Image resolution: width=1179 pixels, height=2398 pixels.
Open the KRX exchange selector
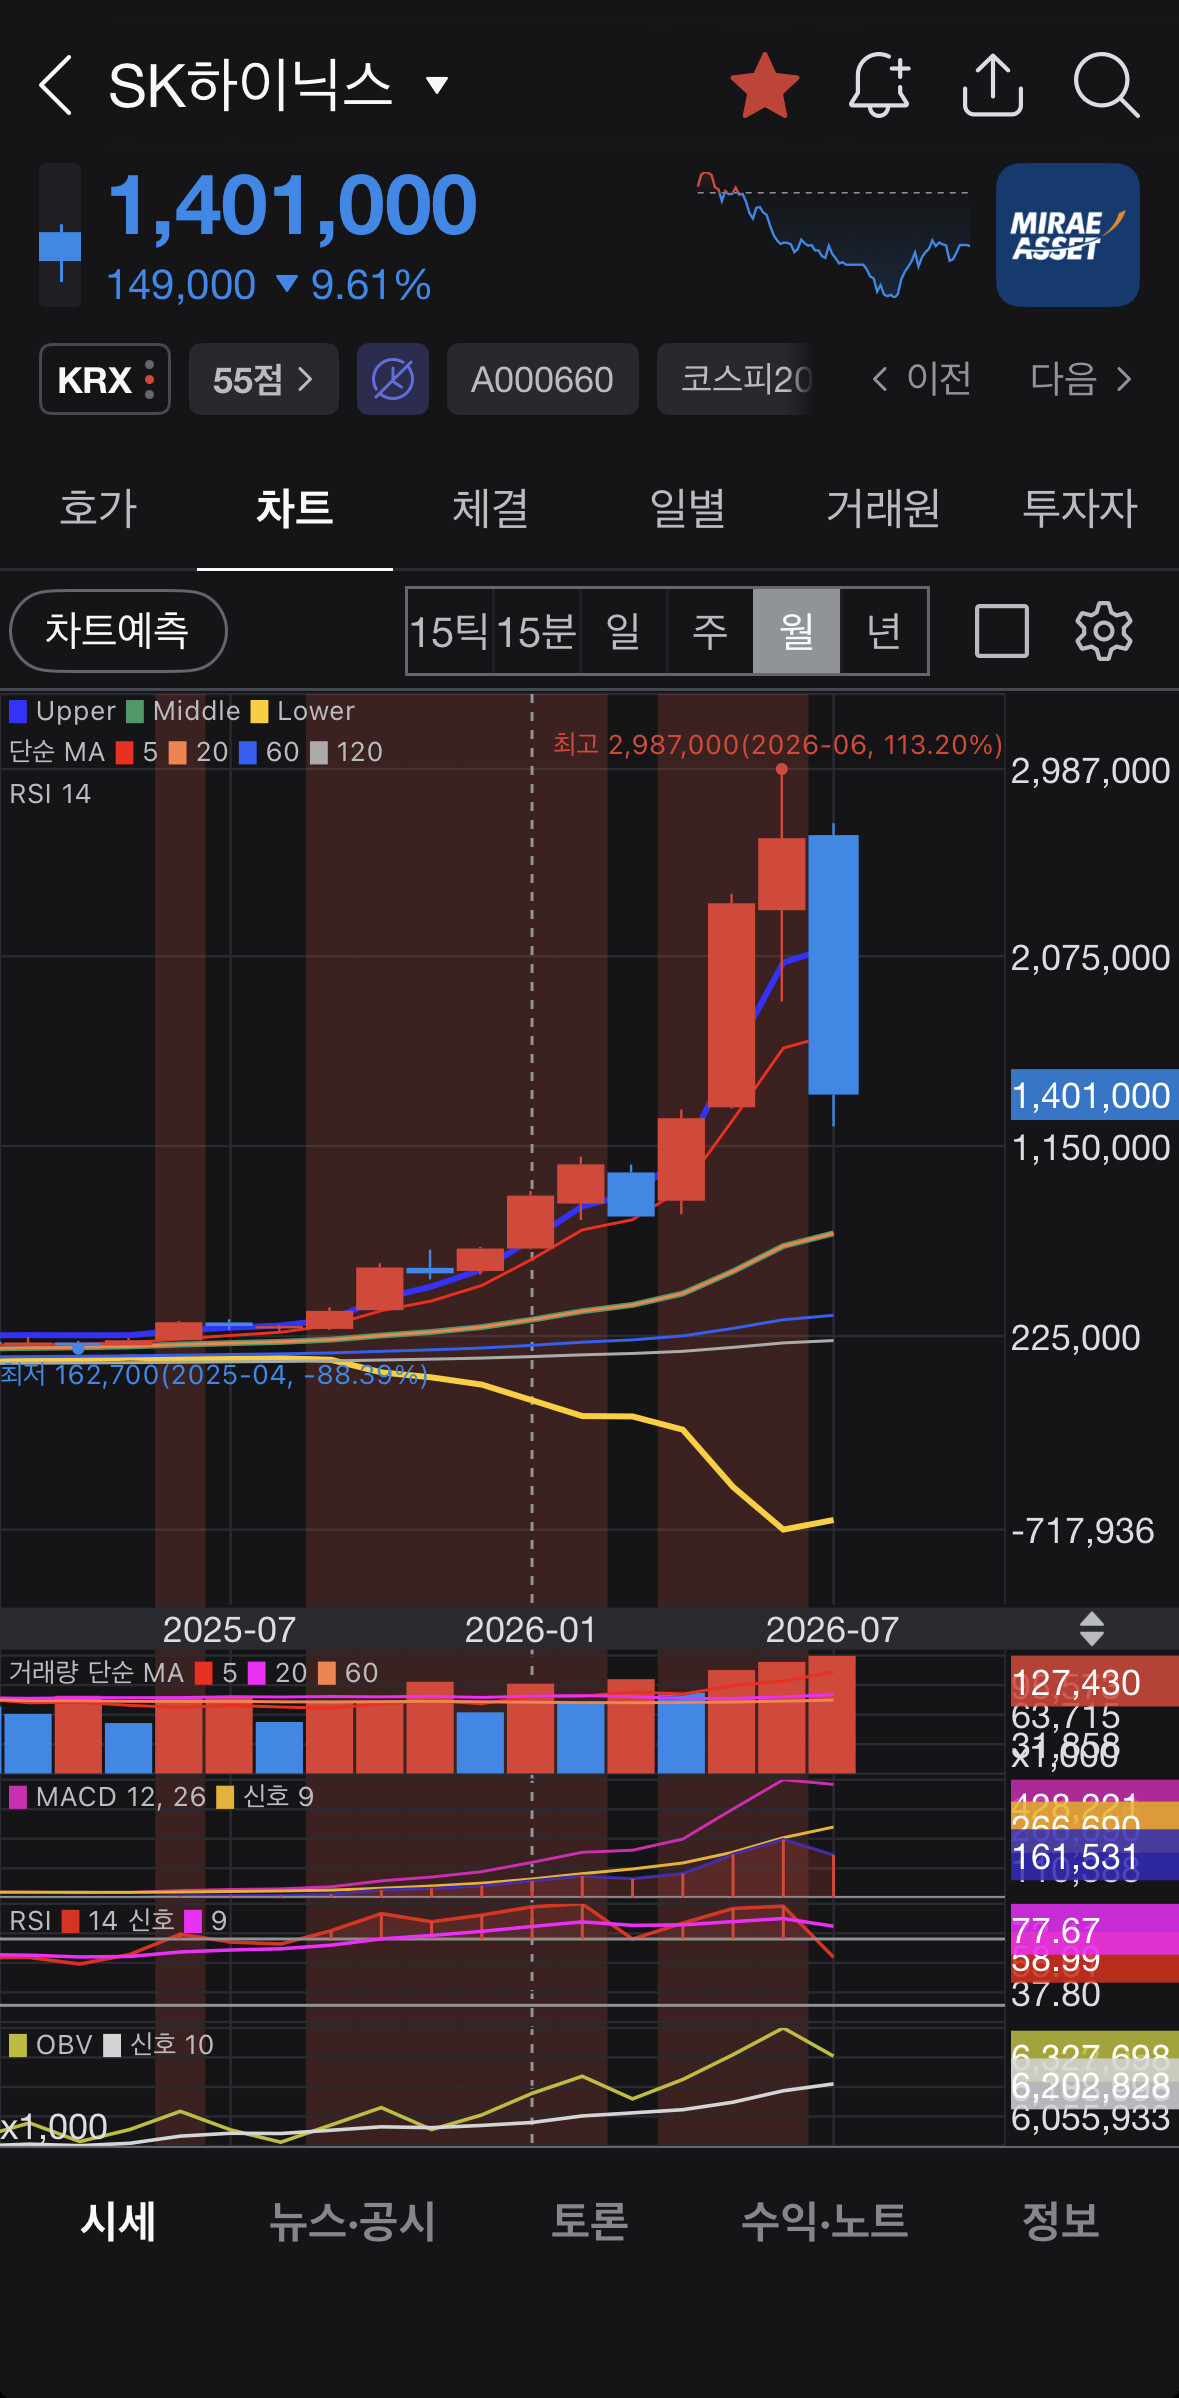point(105,379)
